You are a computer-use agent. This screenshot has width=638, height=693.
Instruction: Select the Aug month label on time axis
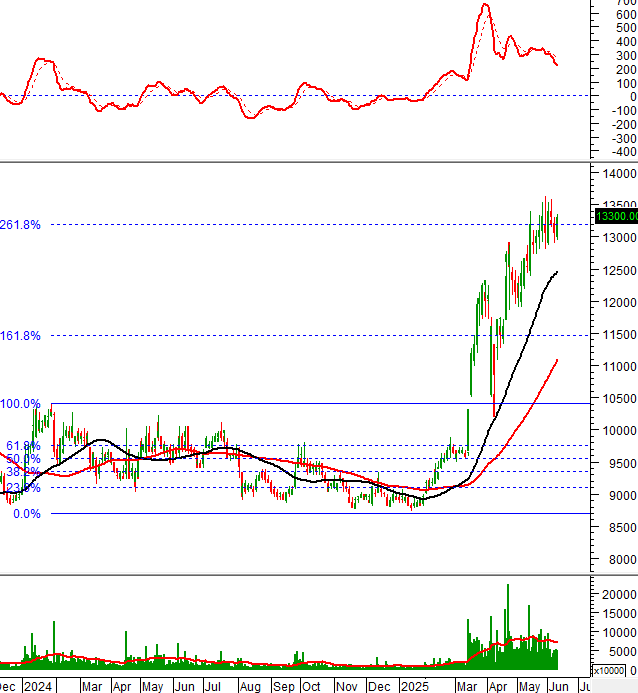(250, 686)
